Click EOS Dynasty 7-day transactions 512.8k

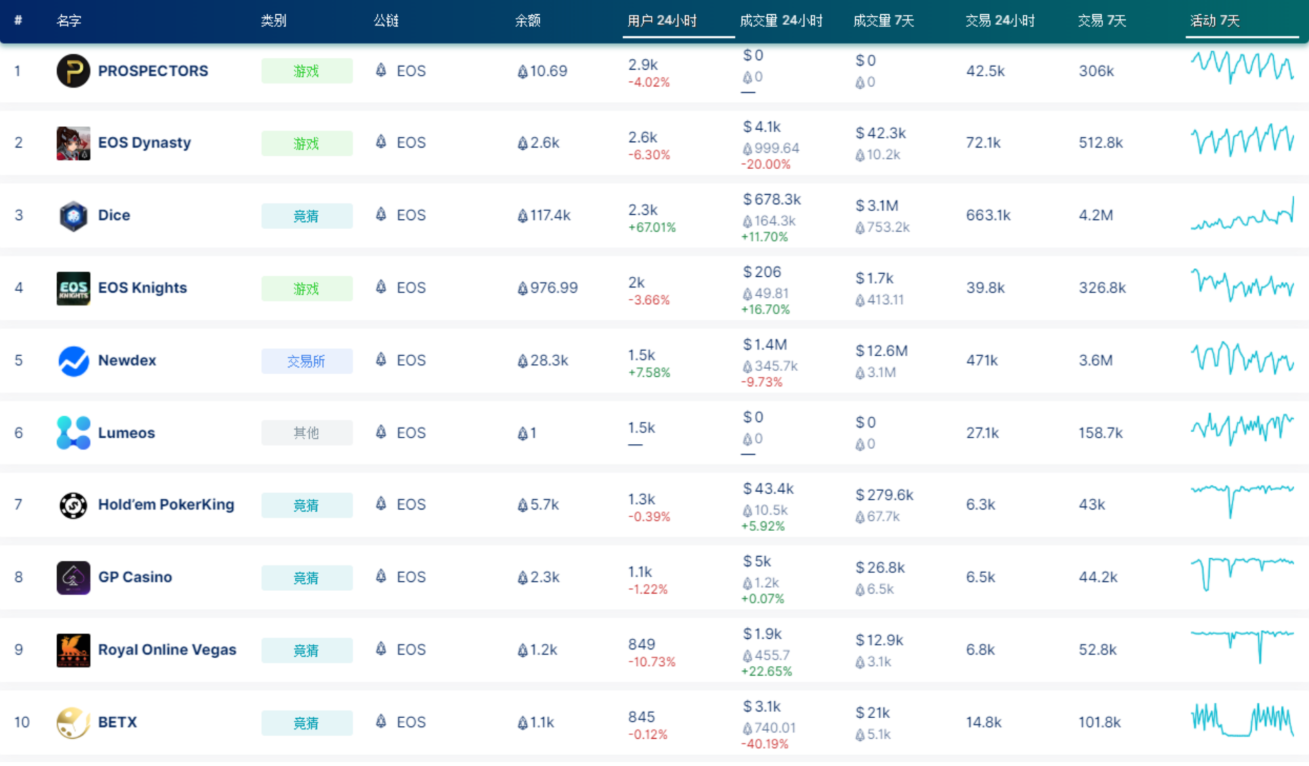pos(1101,143)
